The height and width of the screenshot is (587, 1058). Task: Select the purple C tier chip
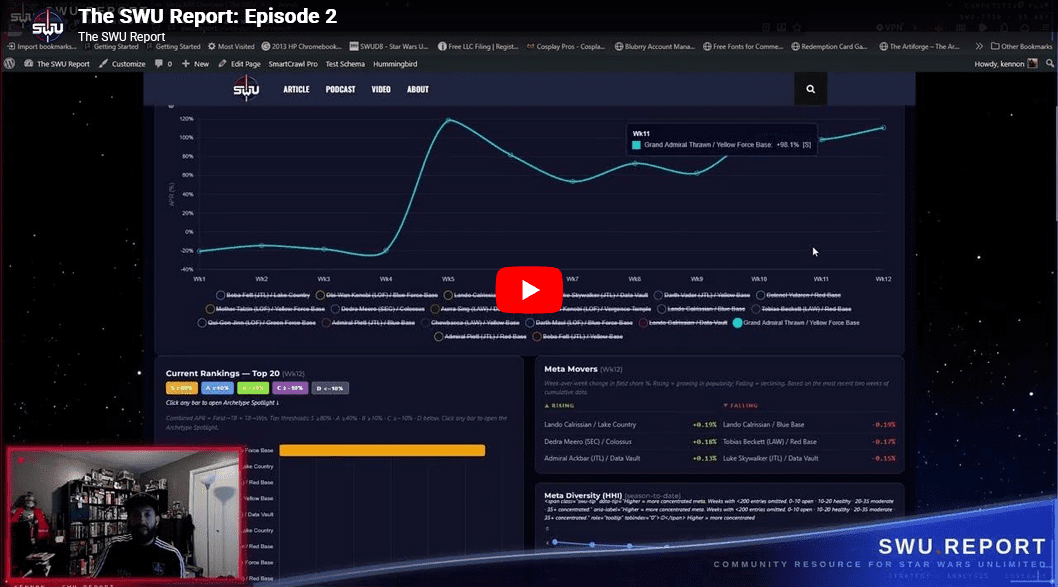point(290,388)
